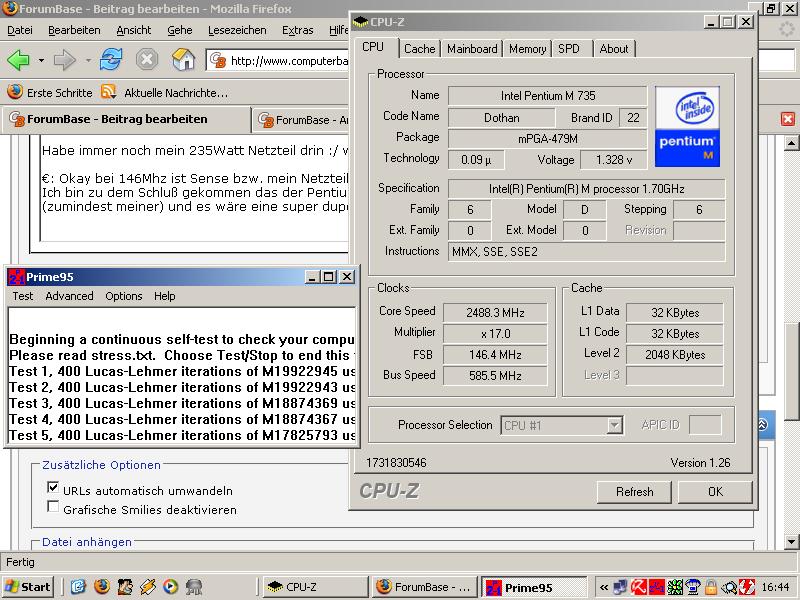Click the green grid tray icon
Image resolution: width=800 pixels, height=600 pixels.
(x=674, y=587)
